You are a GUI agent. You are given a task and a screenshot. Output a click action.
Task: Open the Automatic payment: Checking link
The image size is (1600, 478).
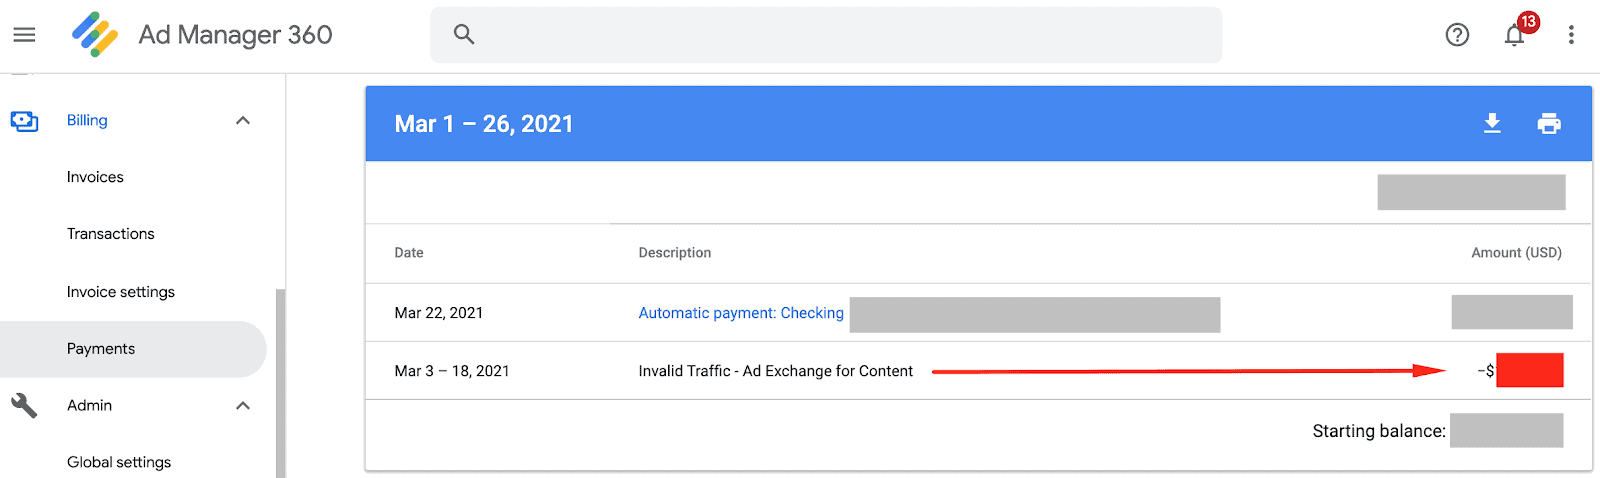[x=741, y=313]
